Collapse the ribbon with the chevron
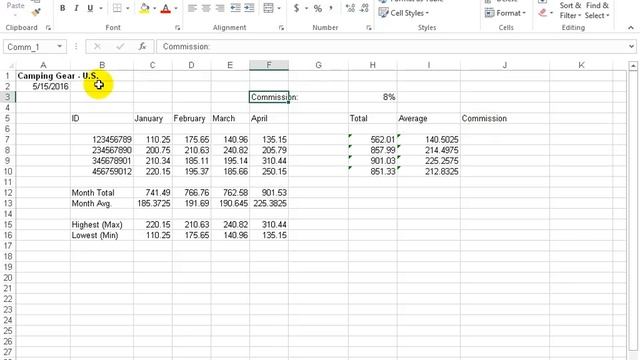640x360 pixels. (631, 28)
